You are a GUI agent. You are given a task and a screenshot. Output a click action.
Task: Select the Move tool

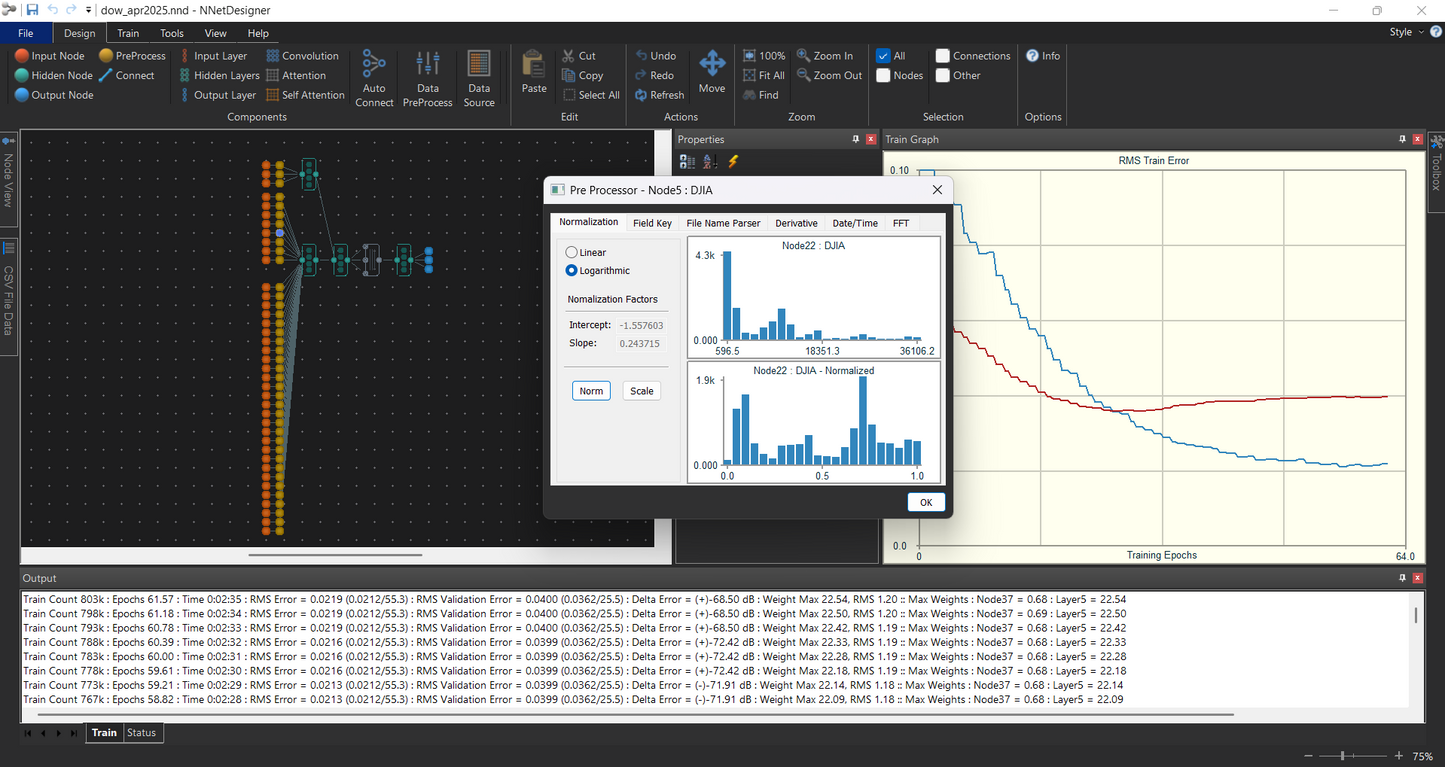712,66
